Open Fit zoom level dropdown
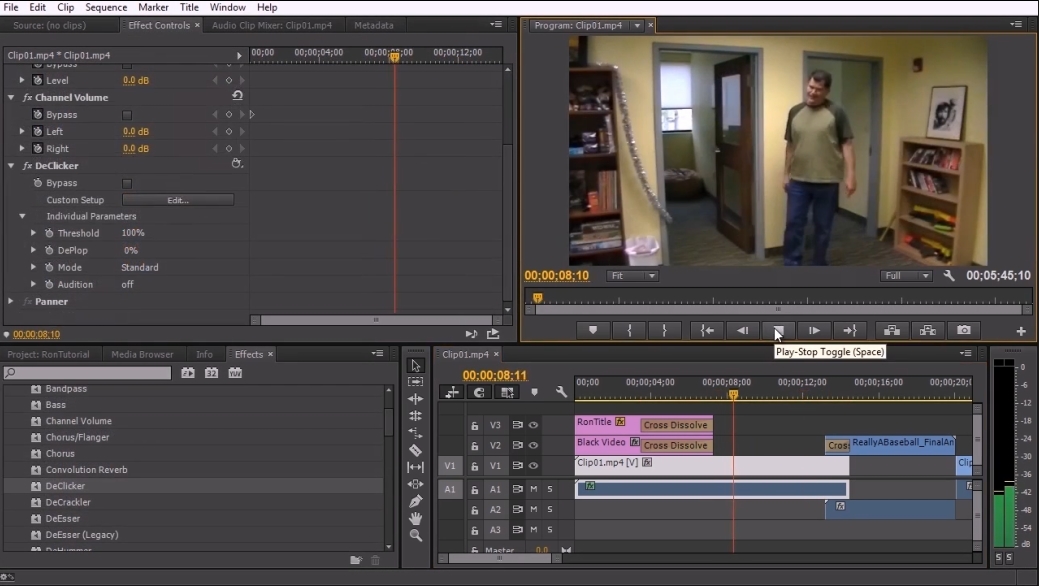The width and height of the screenshot is (1039, 586). (631, 276)
